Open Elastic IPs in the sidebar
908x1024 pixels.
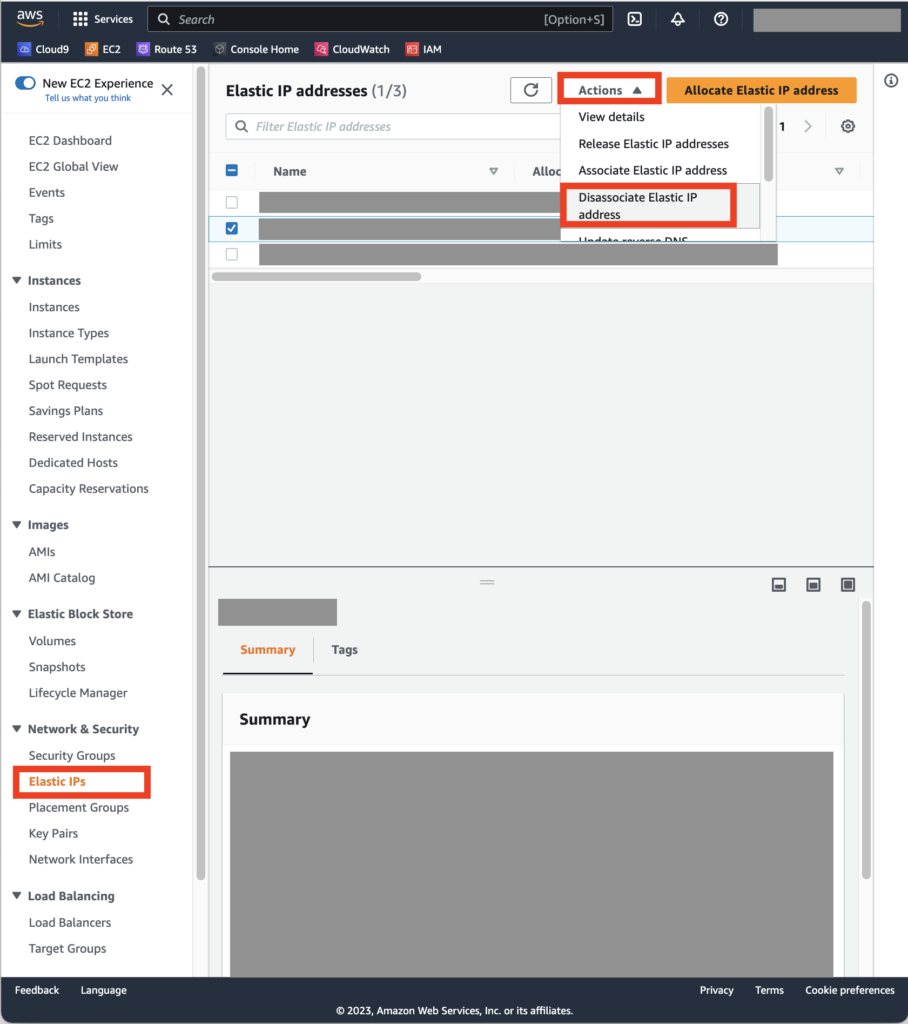pyautogui.click(x=57, y=781)
